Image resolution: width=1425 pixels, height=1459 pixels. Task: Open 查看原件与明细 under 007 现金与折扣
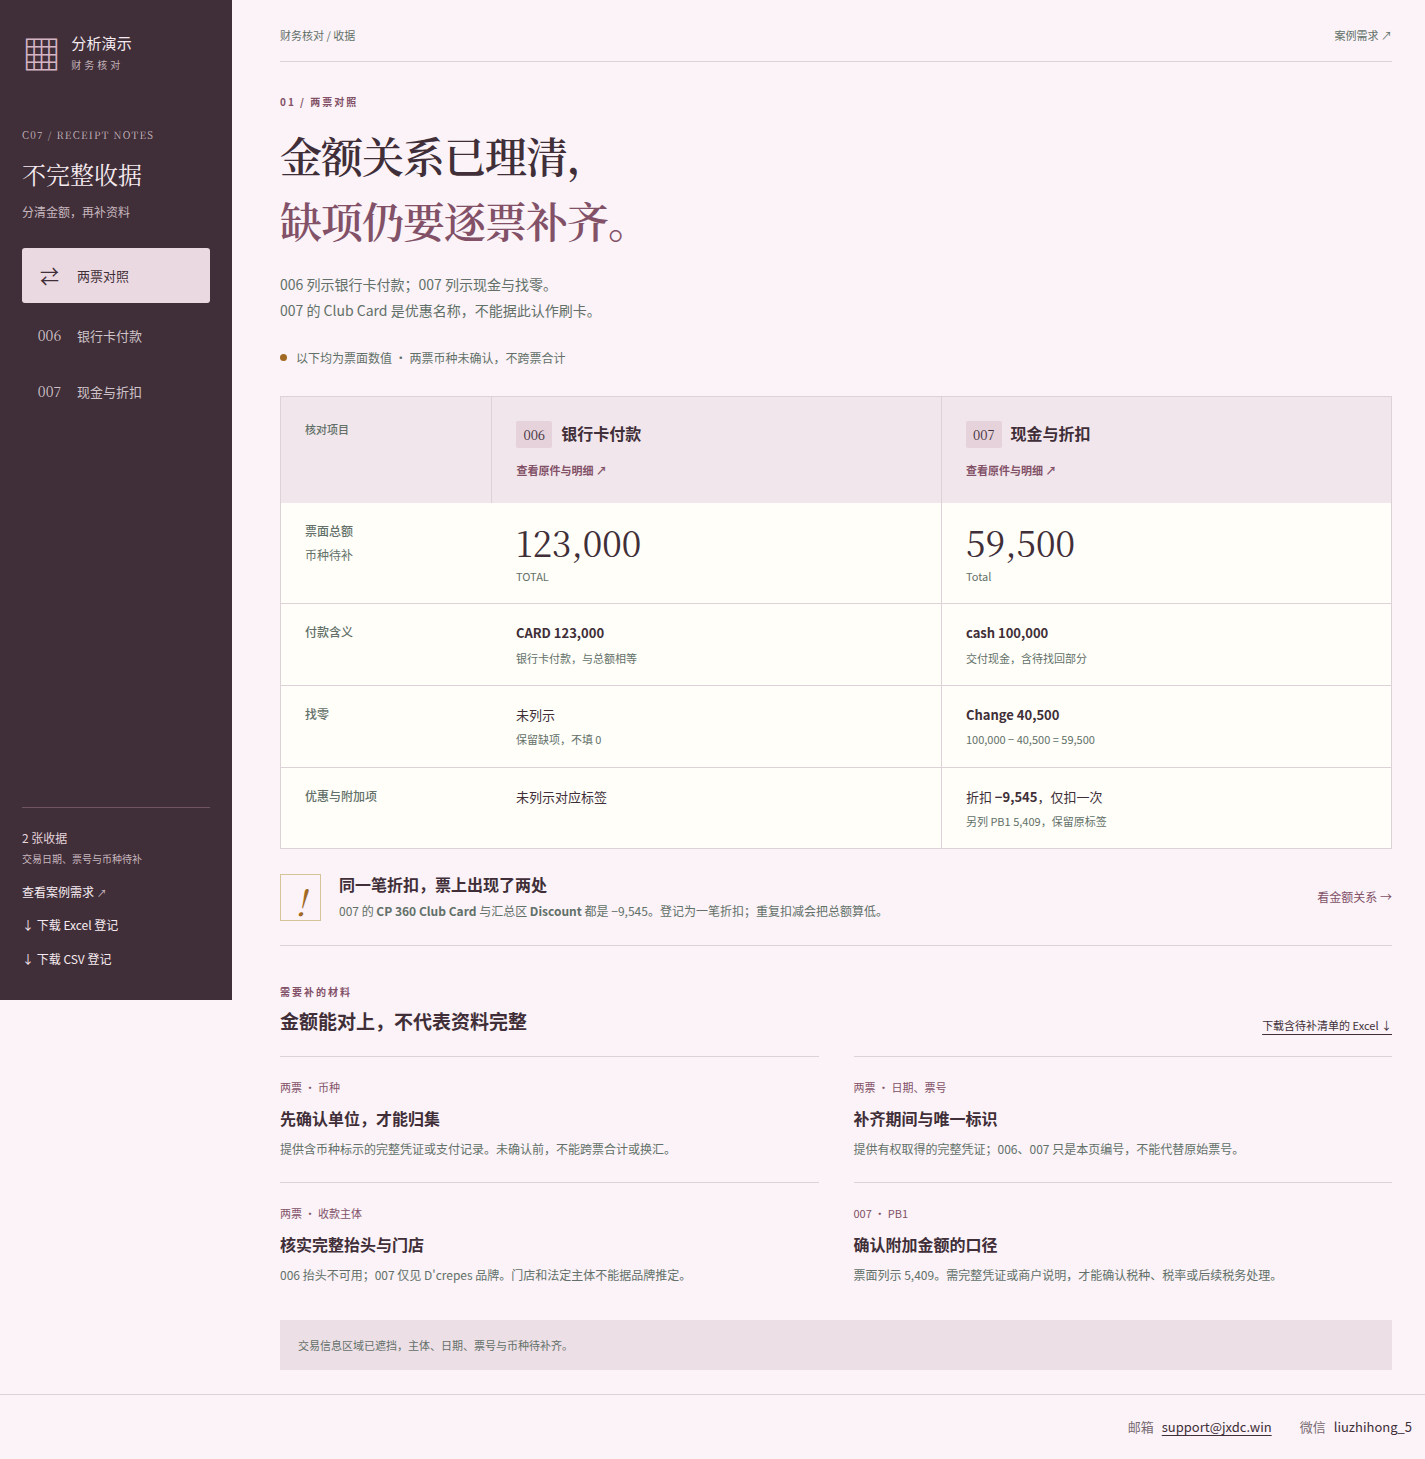(1011, 471)
